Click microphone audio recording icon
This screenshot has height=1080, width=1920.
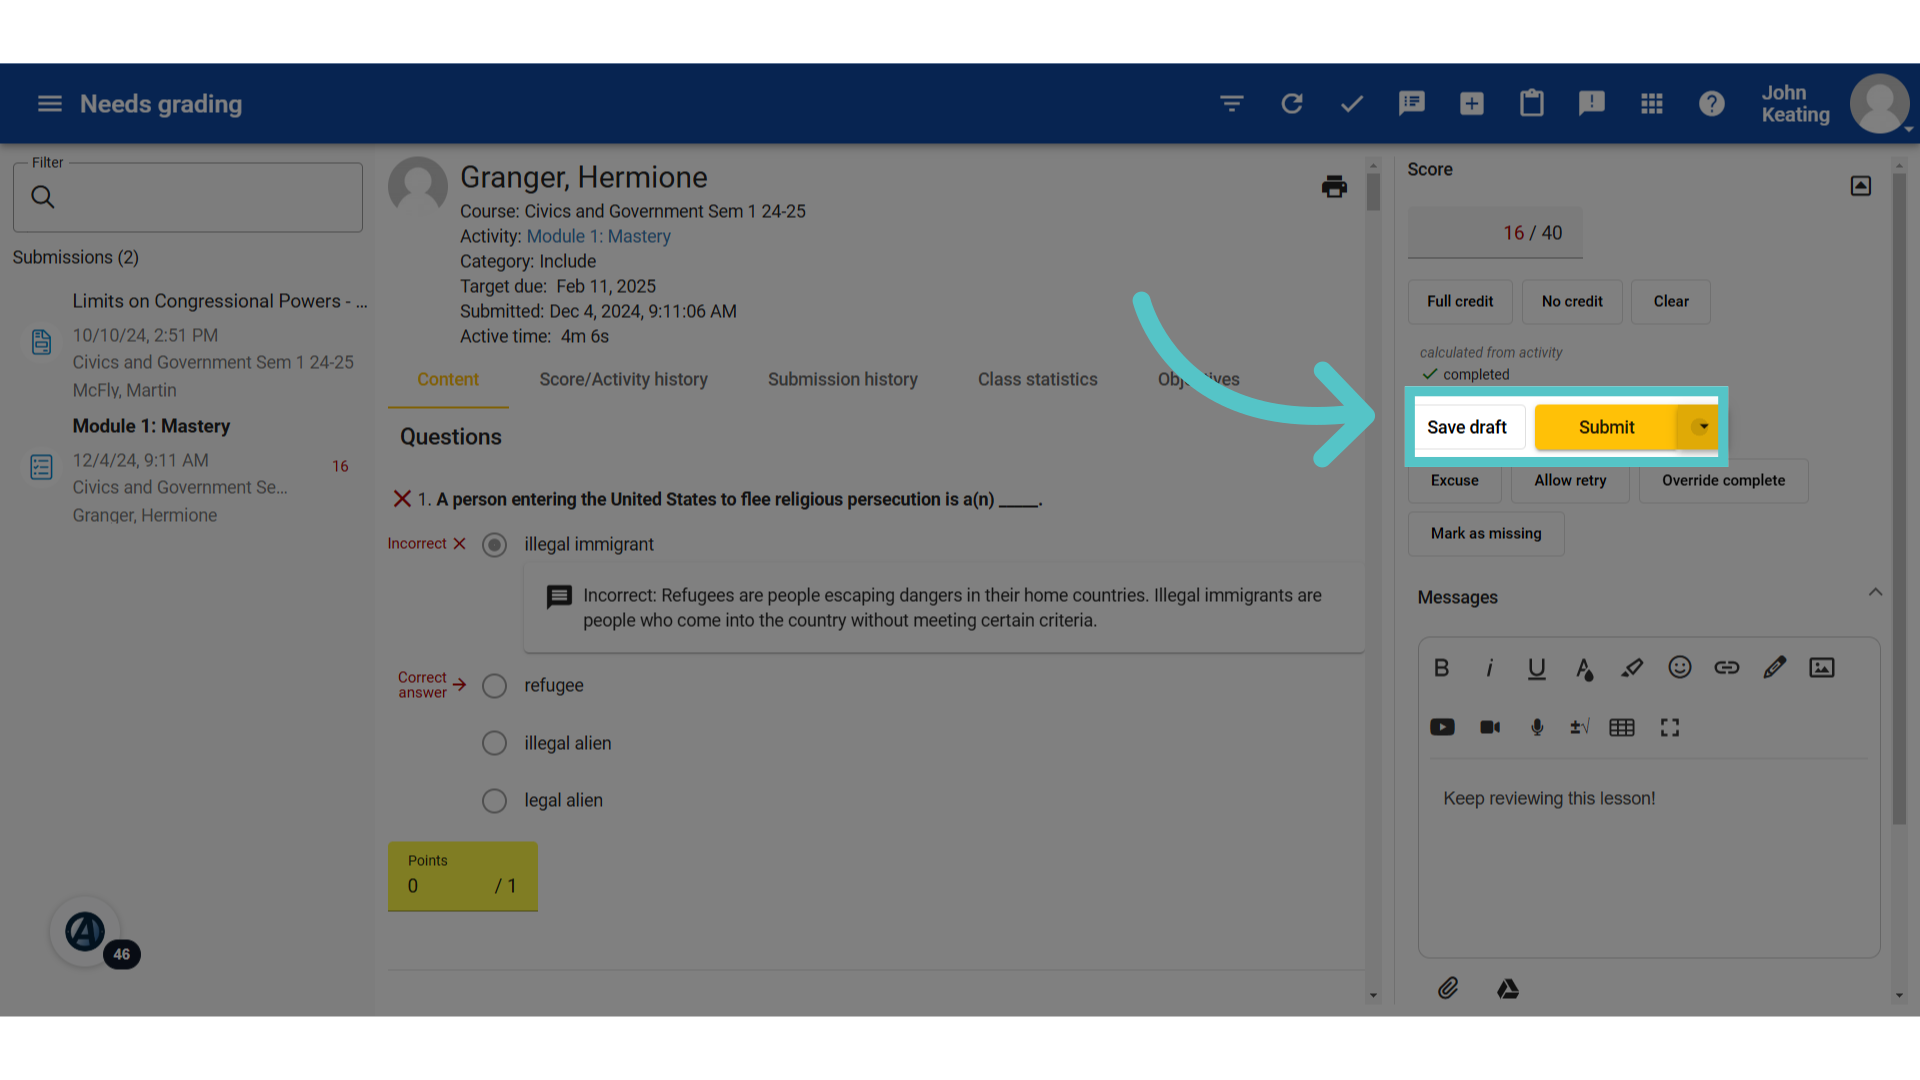pos(1537,727)
